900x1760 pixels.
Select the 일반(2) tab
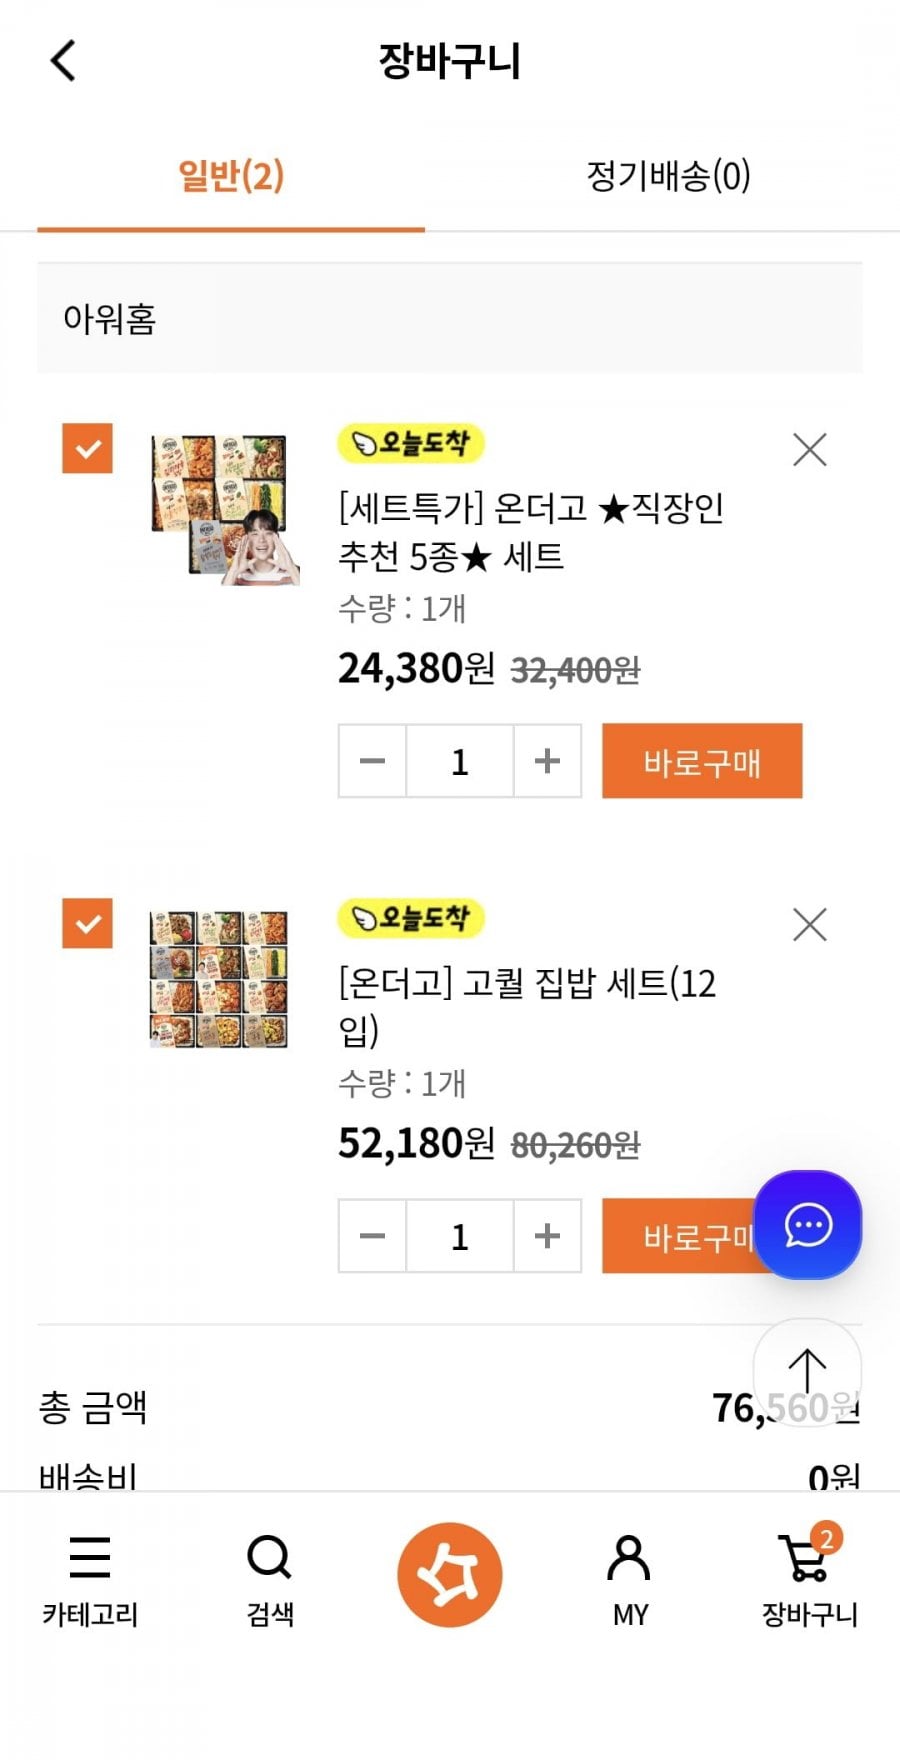[x=231, y=176]
